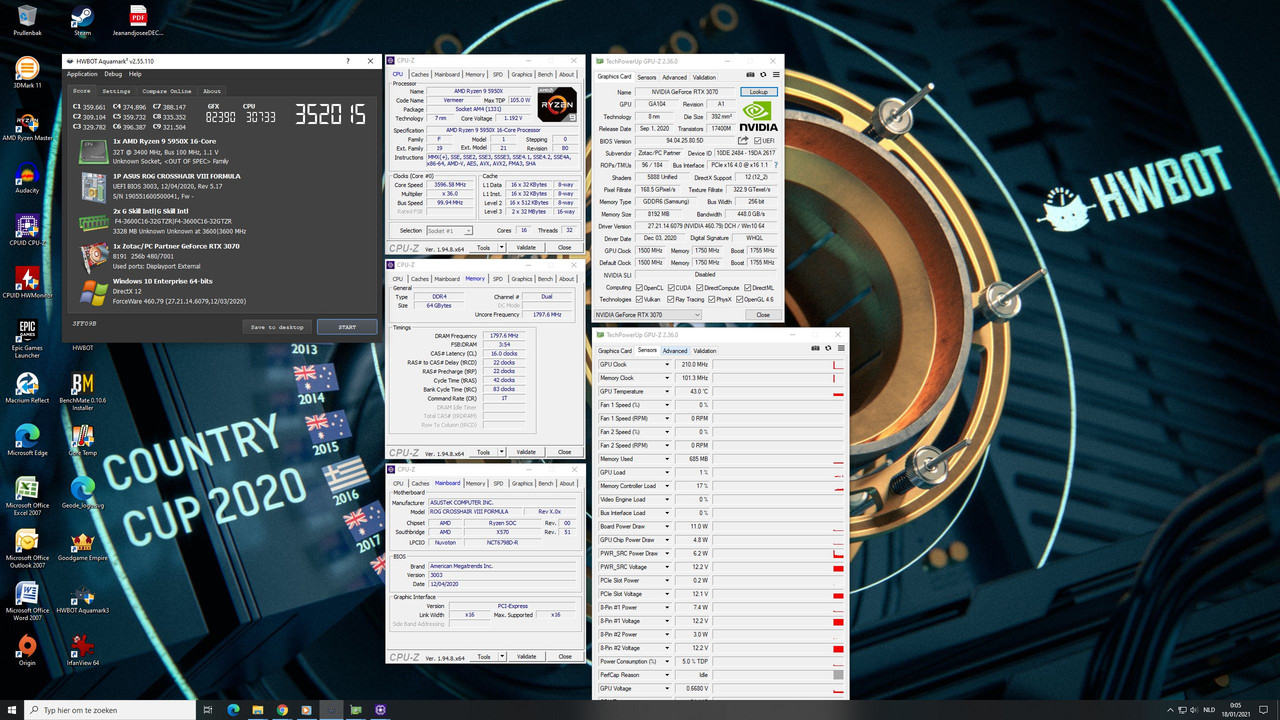Open Advanced tab in GPU-Z Graphics Card window

[x=675, y=77]
